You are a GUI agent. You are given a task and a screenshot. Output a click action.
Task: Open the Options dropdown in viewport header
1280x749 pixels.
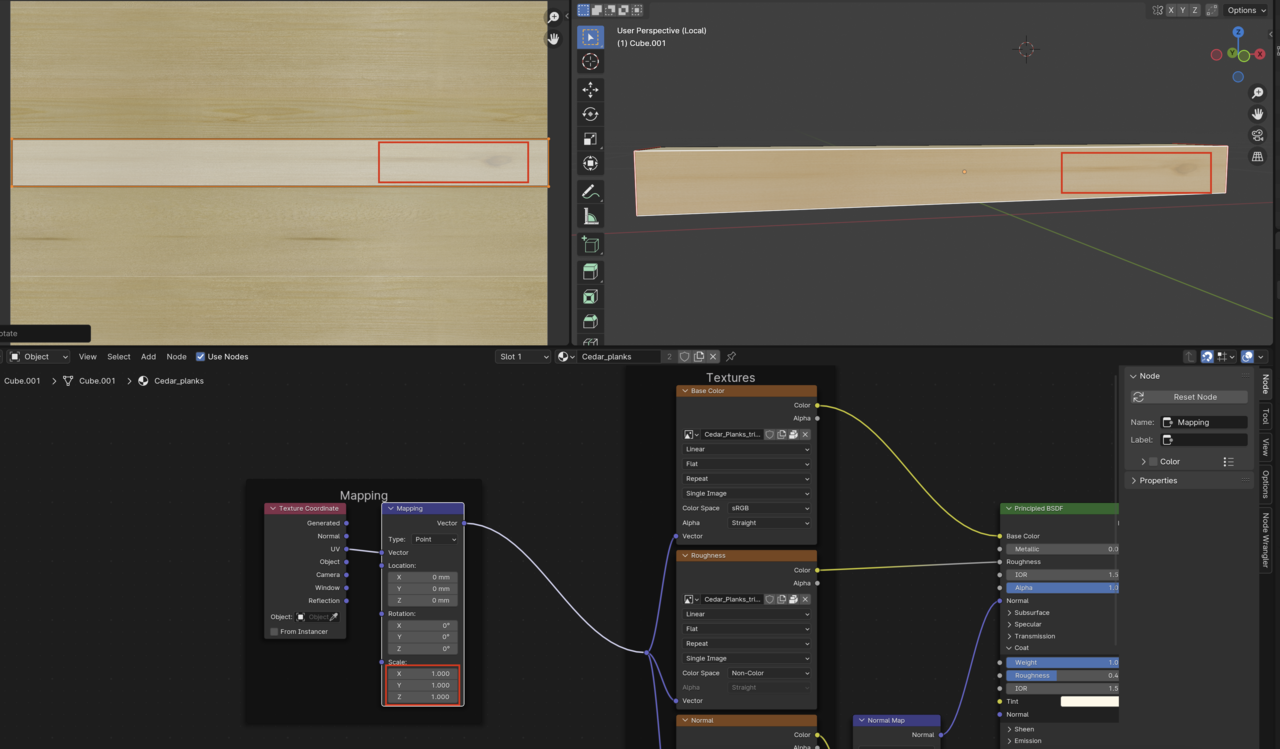(x=1243, y=10)
